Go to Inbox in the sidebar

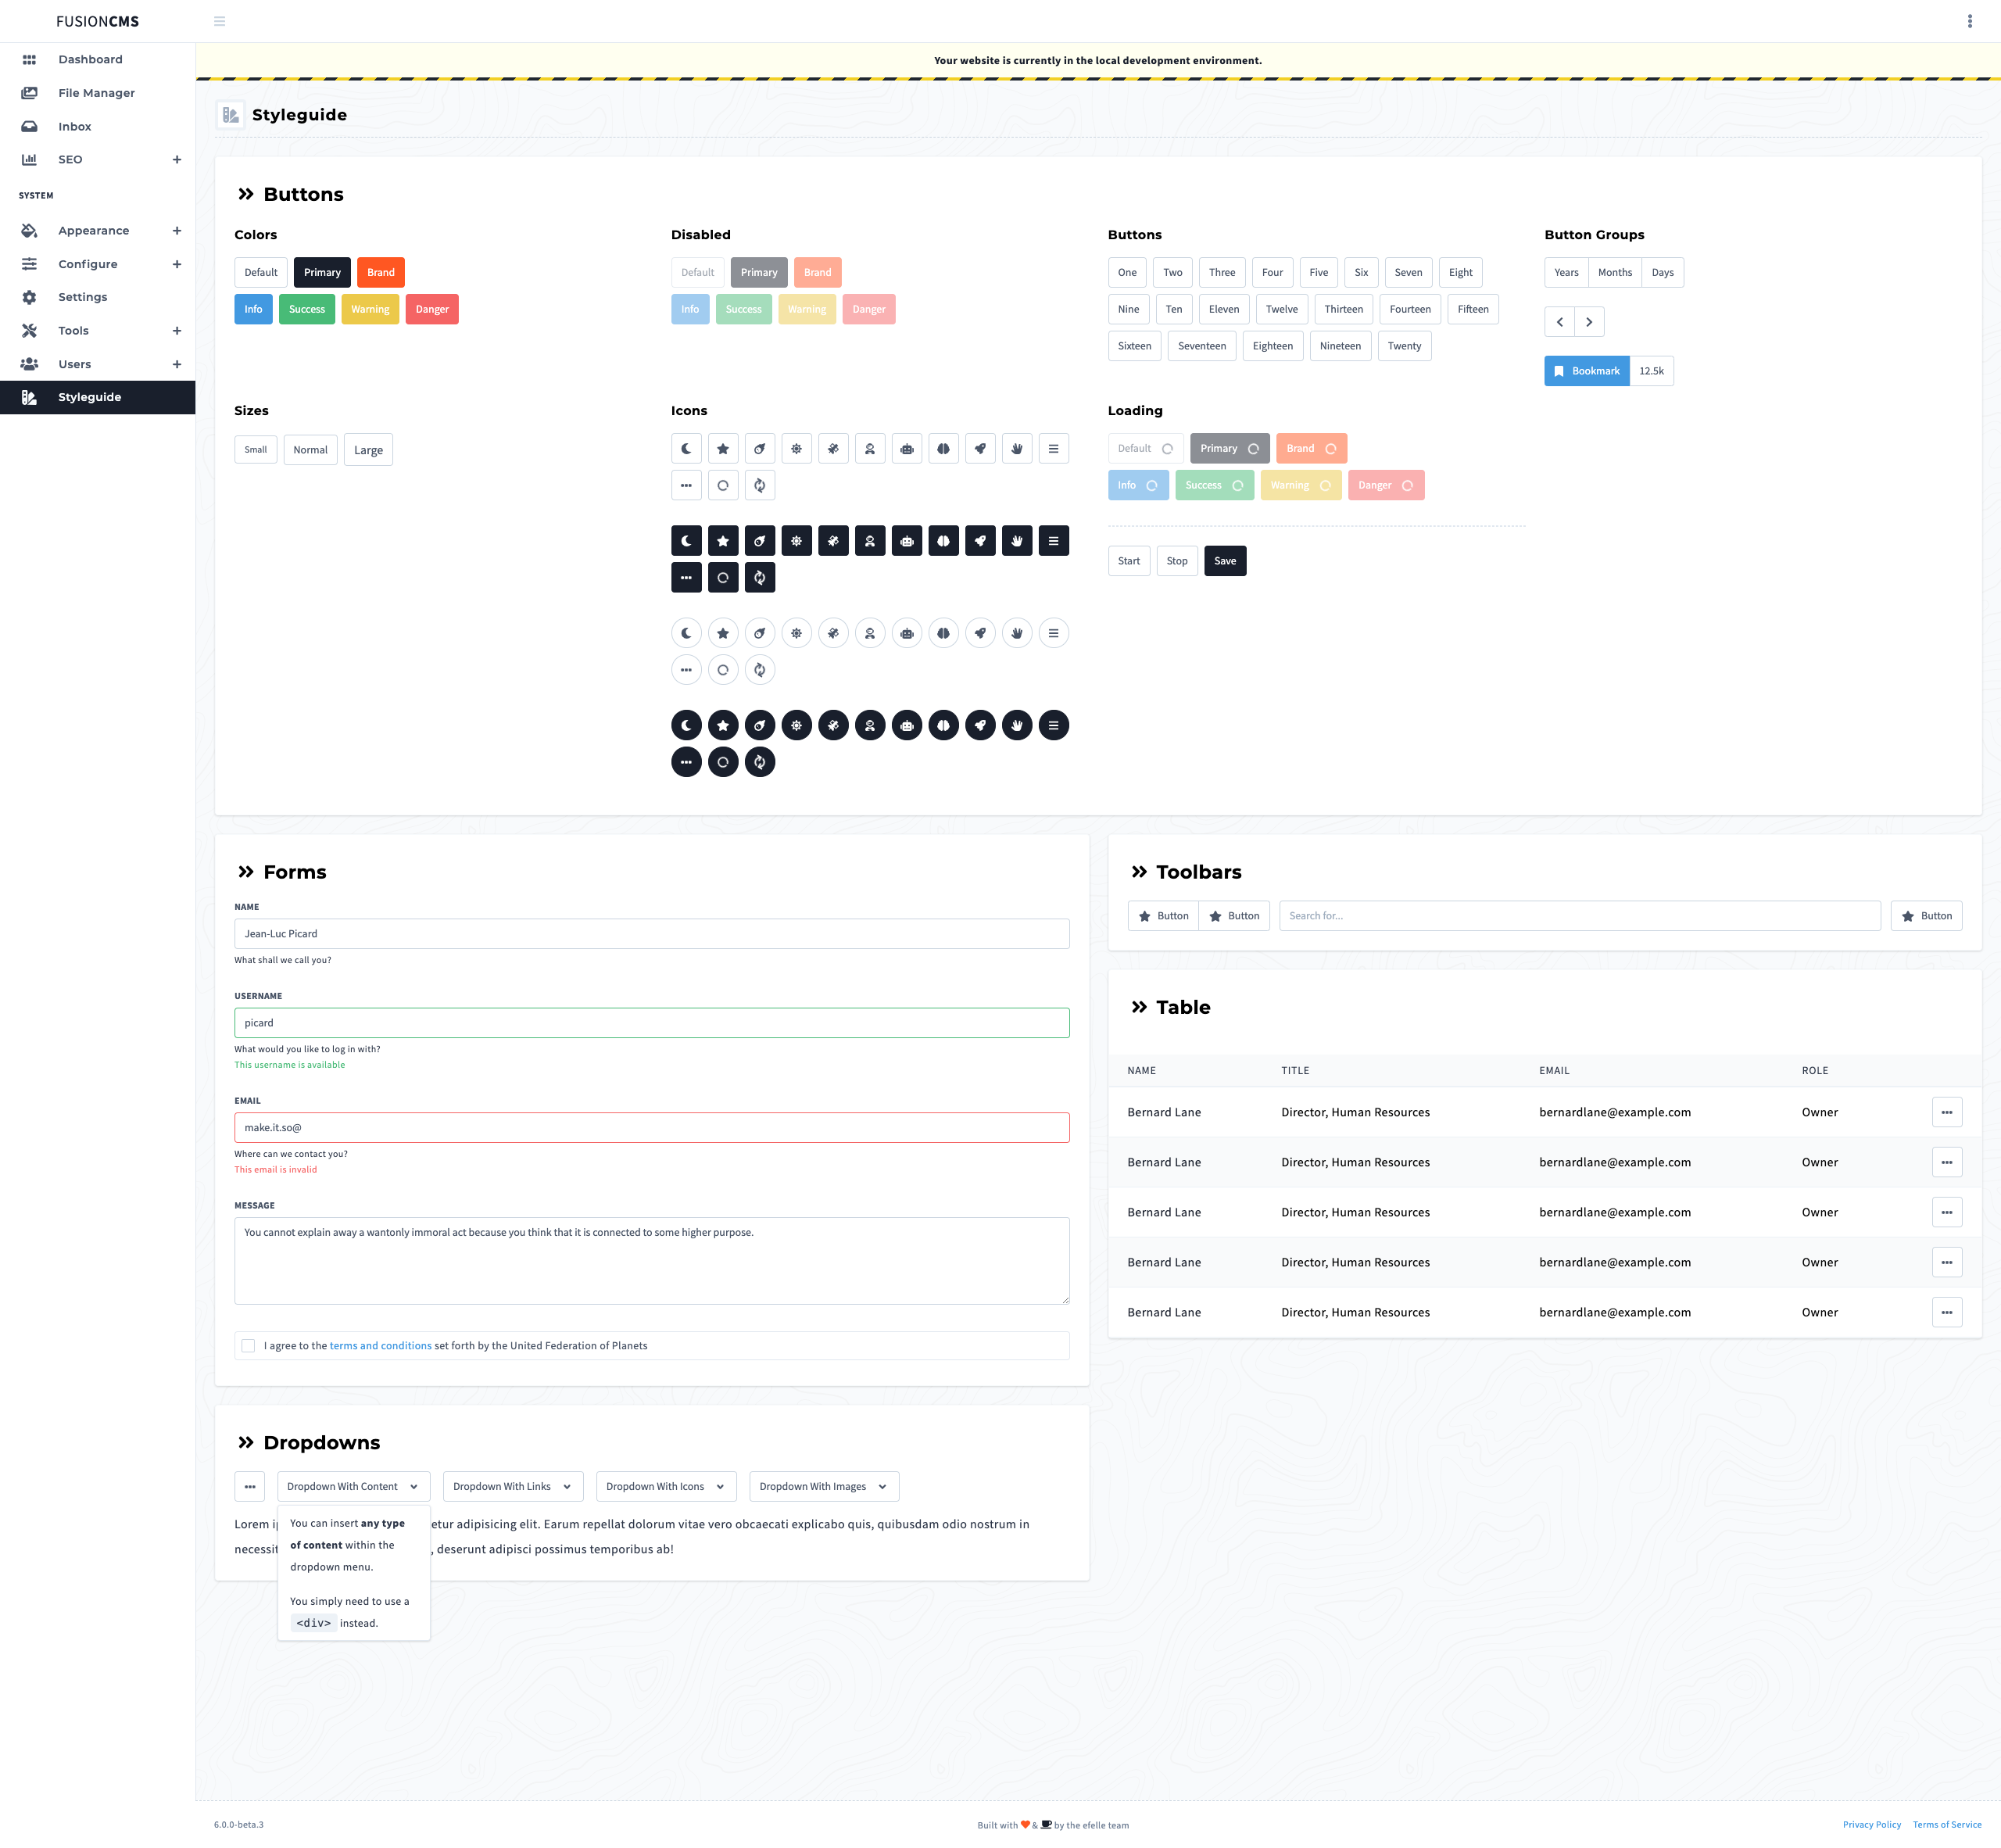[x=98, y=127]
